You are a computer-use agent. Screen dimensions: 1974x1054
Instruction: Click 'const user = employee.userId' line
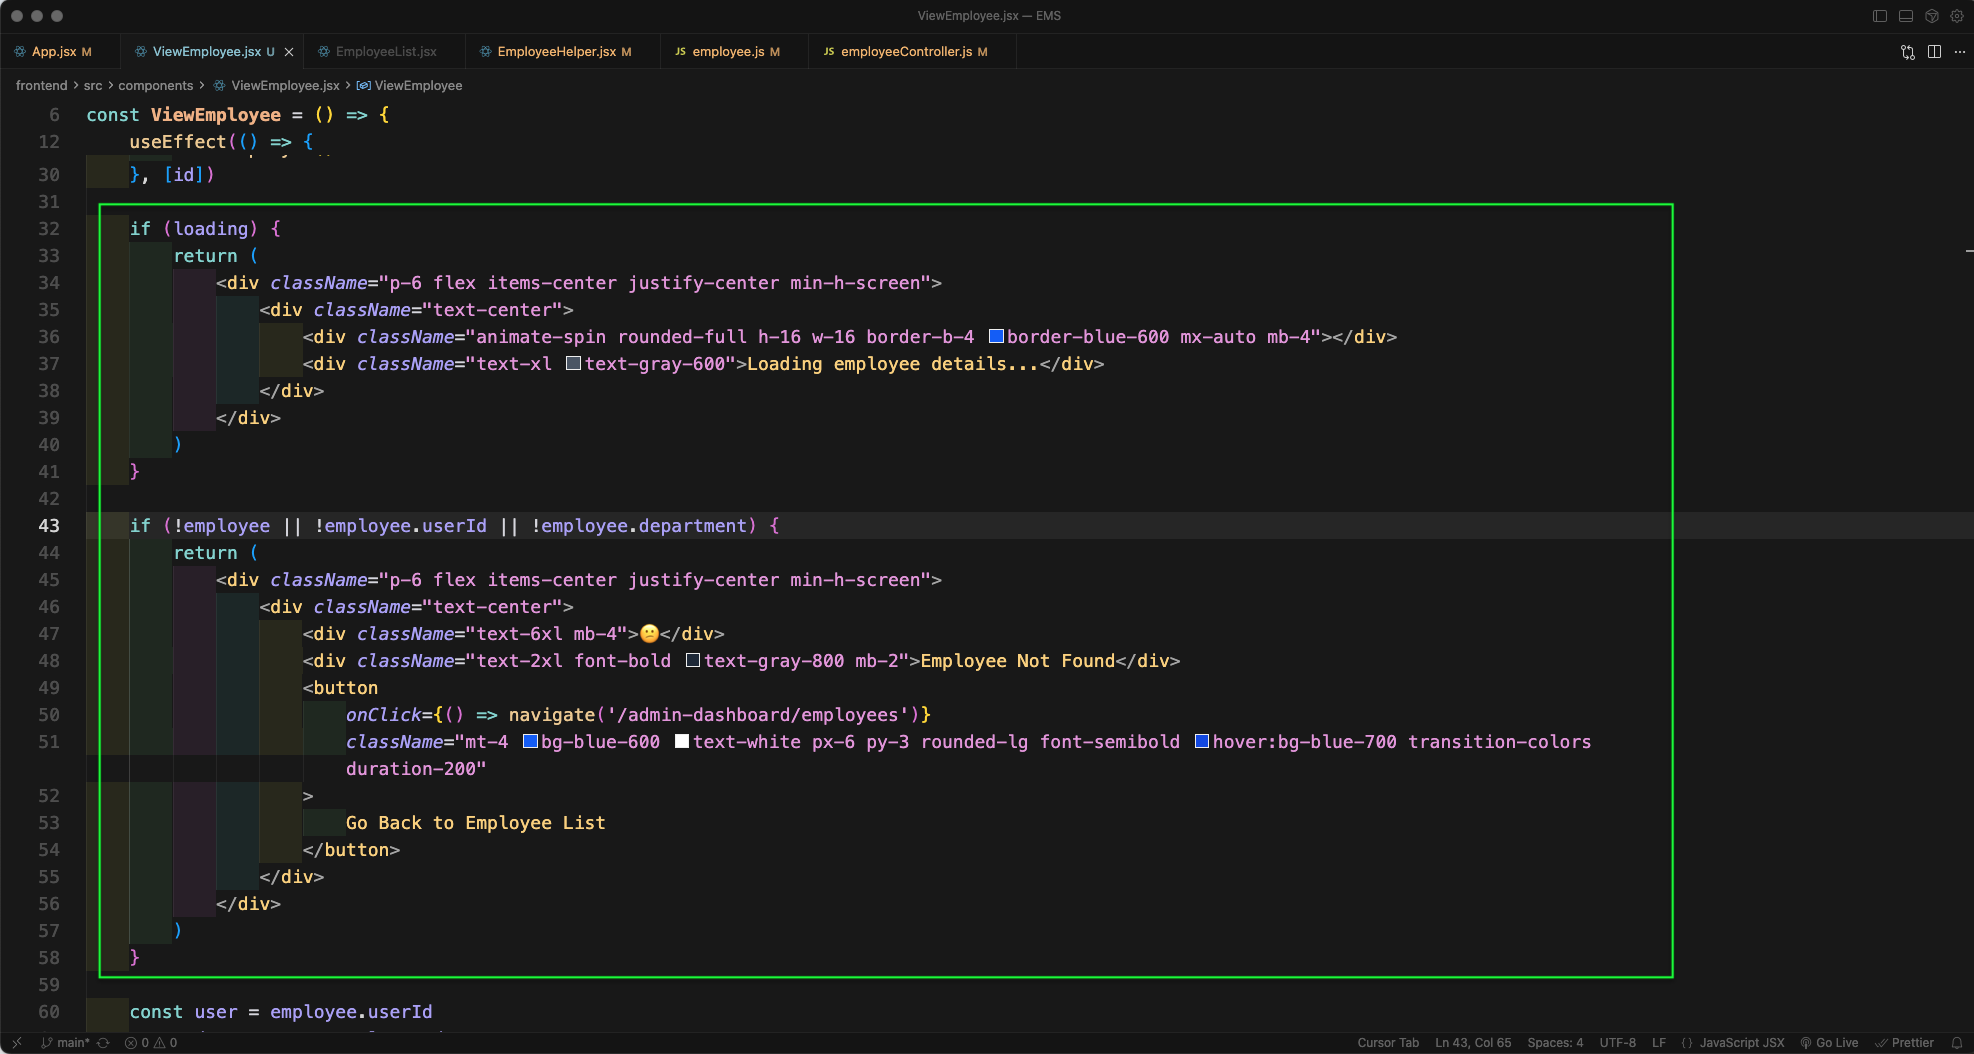click(281, 1012)
